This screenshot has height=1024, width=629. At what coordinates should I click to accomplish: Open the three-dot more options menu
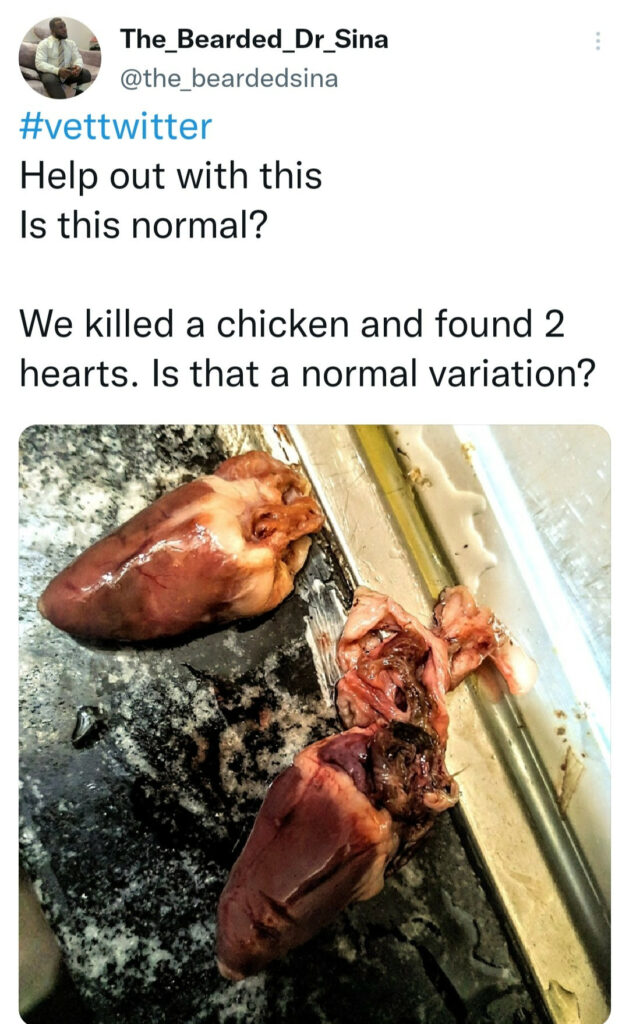pos(598,41)
